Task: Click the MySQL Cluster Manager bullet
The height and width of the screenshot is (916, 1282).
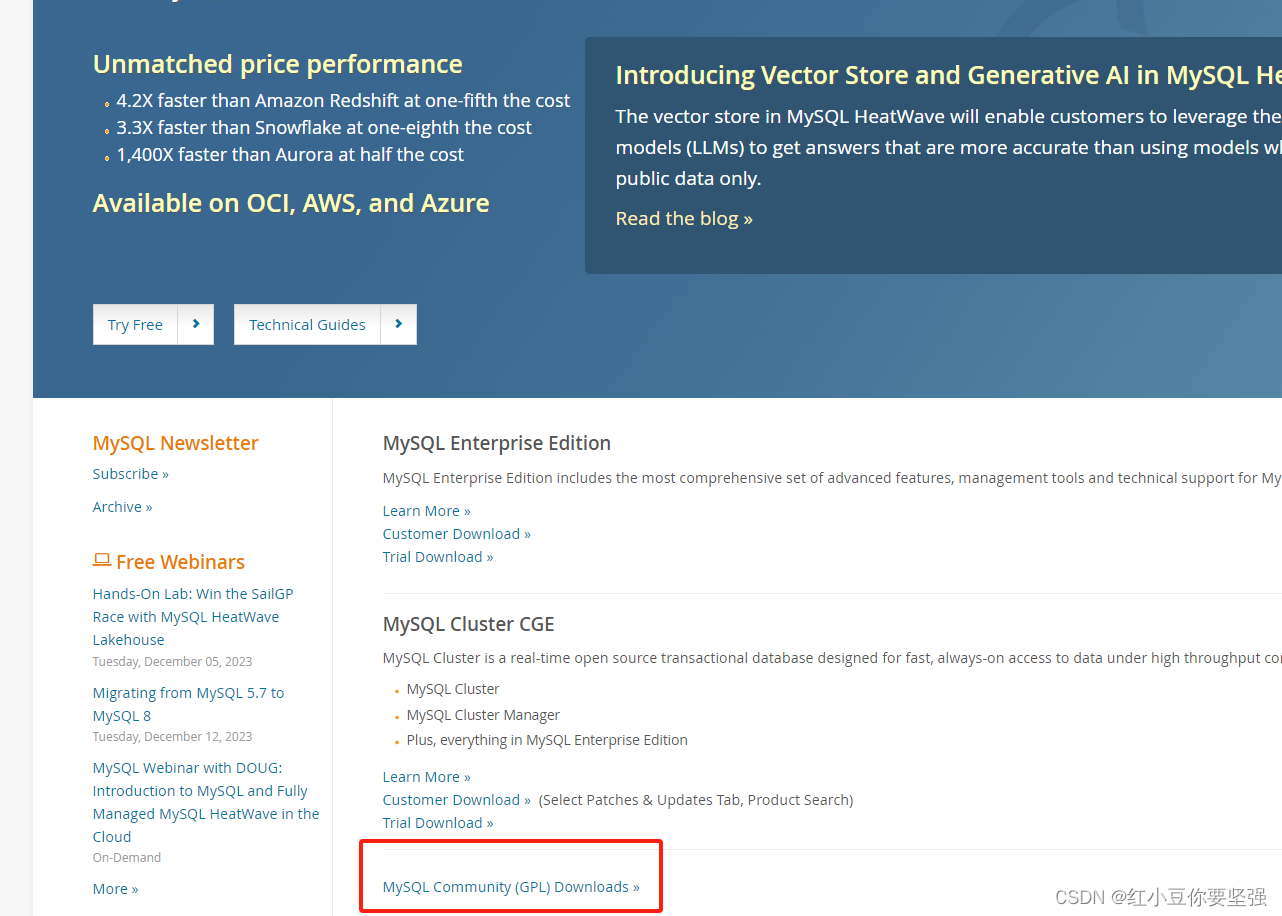Action: pos(483,715)
